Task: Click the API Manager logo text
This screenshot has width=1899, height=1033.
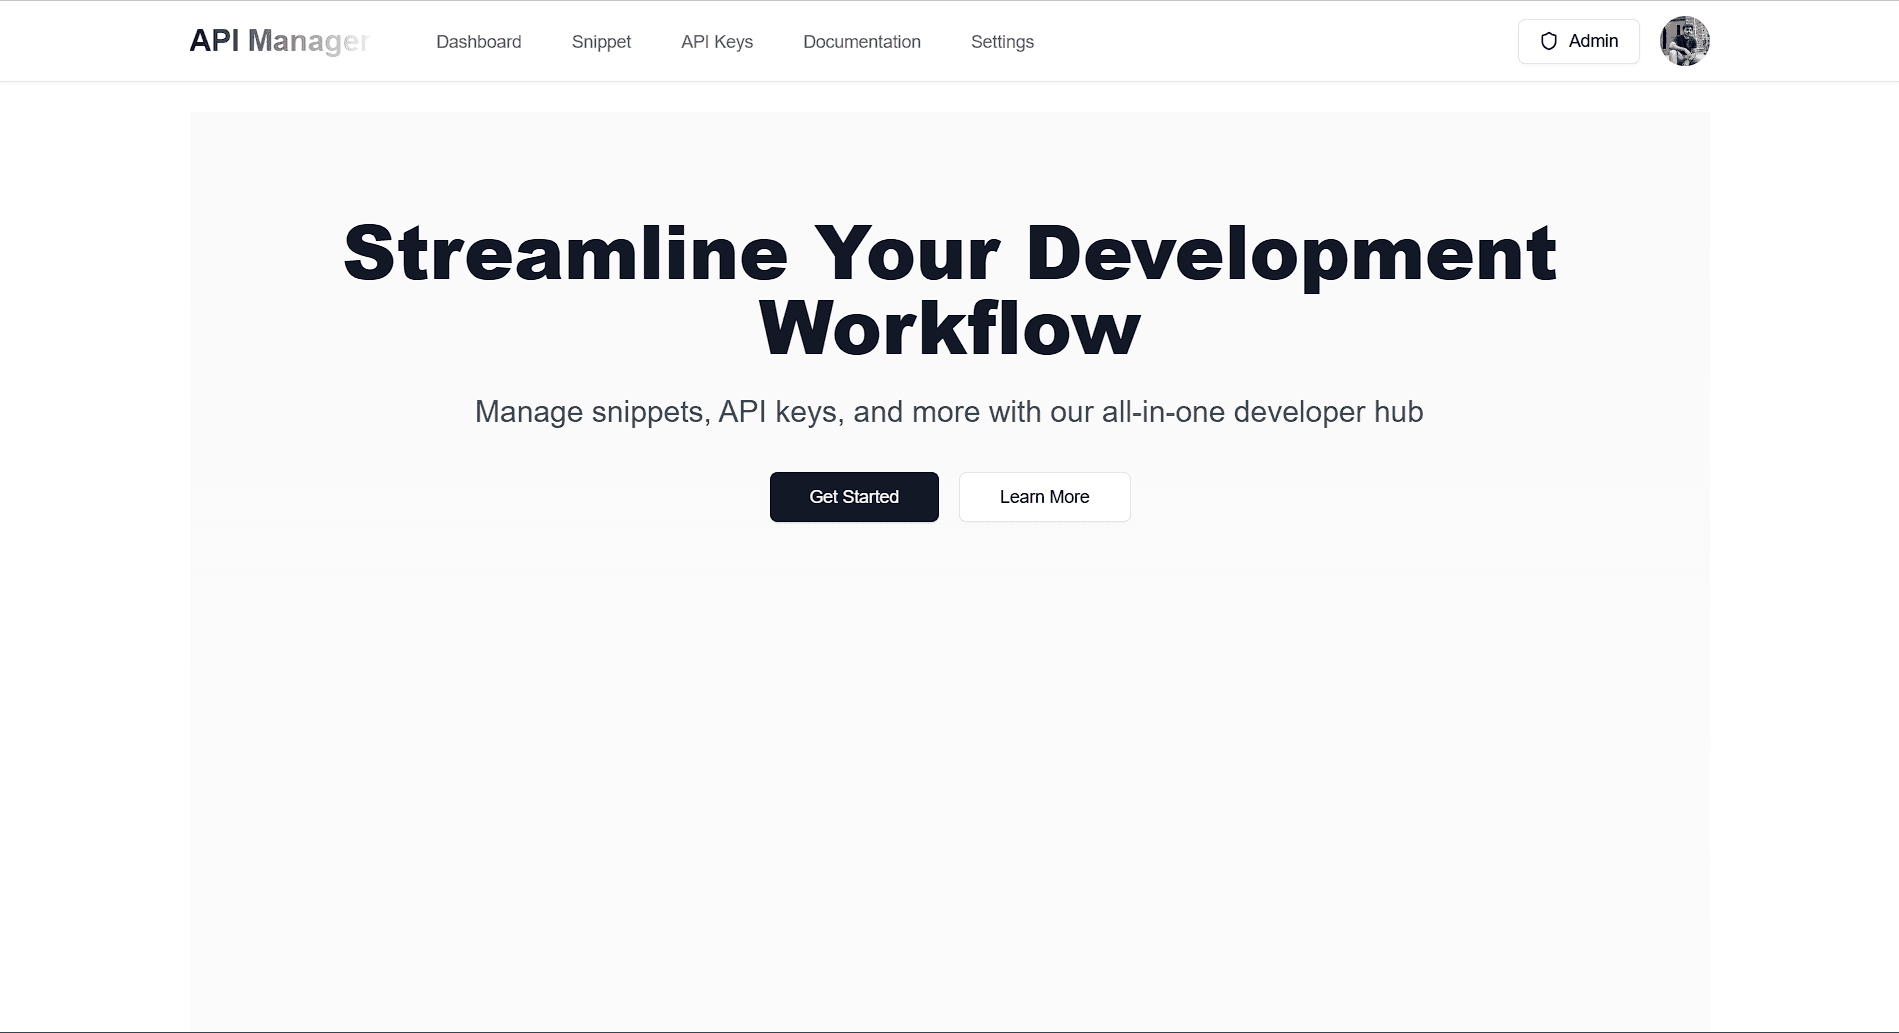Action: pyautogui.click(x=280, y=41)
